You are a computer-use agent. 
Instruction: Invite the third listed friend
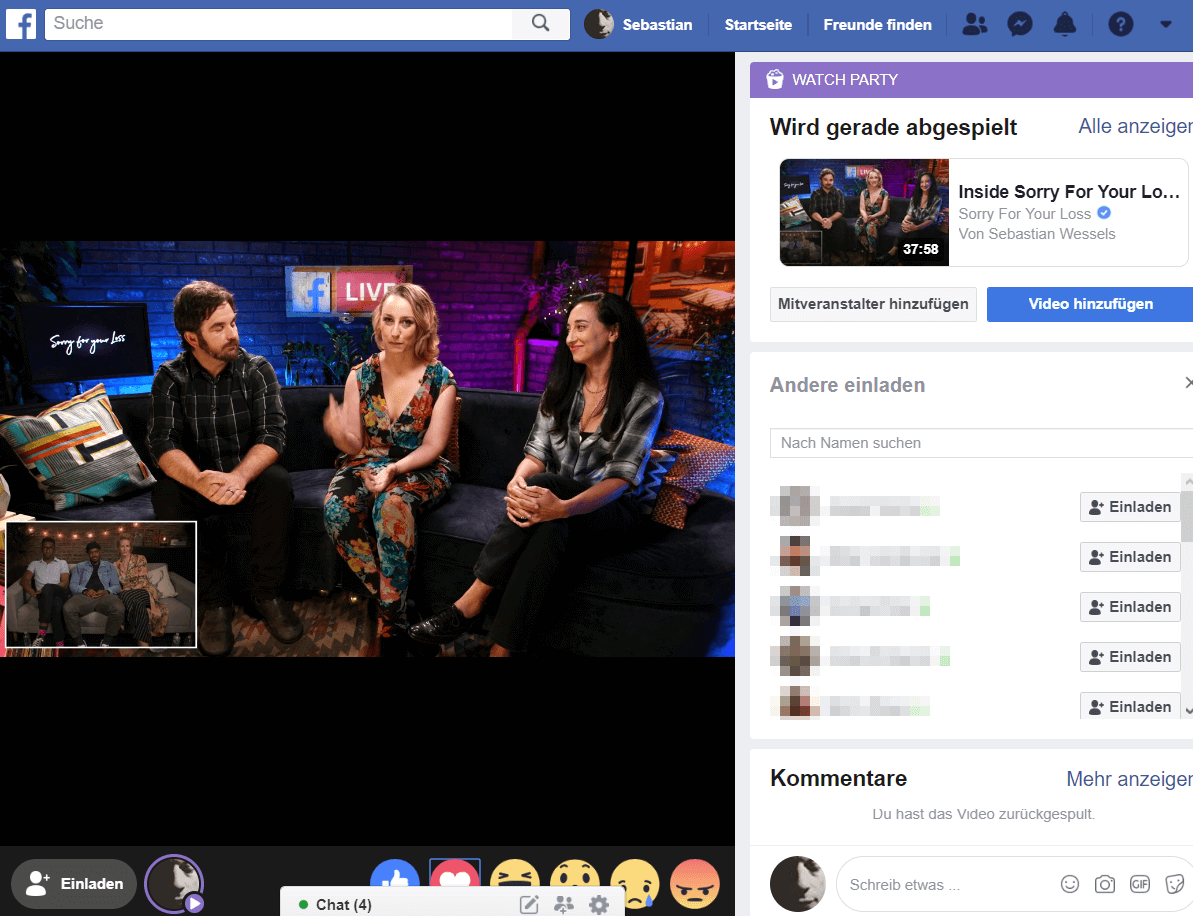click(1130, 607)
